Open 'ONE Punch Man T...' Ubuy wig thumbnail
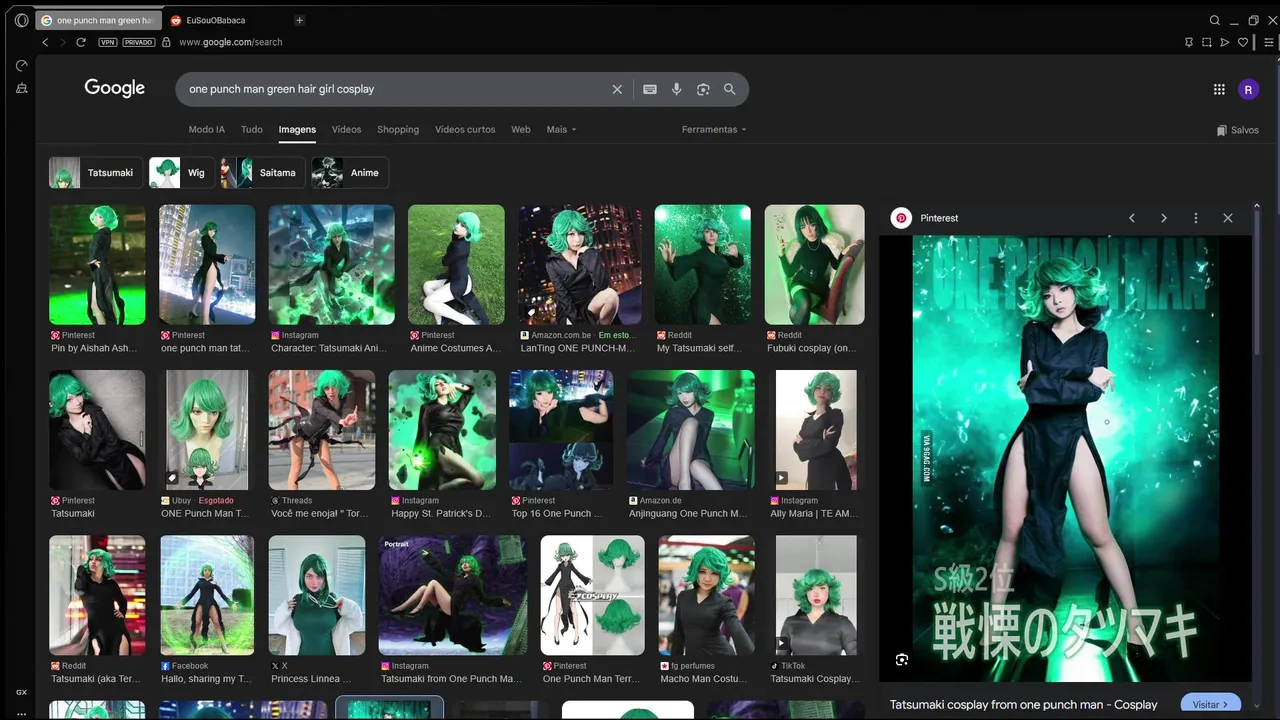This screenshot has width=1280, height=720. pyautogui.click(x=207, y=430)
